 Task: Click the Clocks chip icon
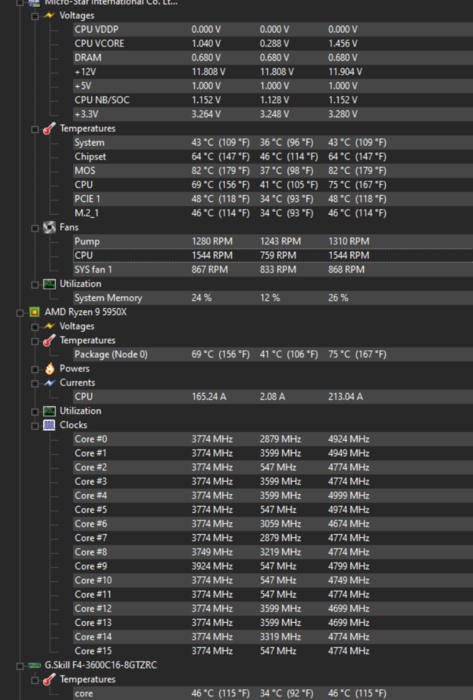[49, 425]
